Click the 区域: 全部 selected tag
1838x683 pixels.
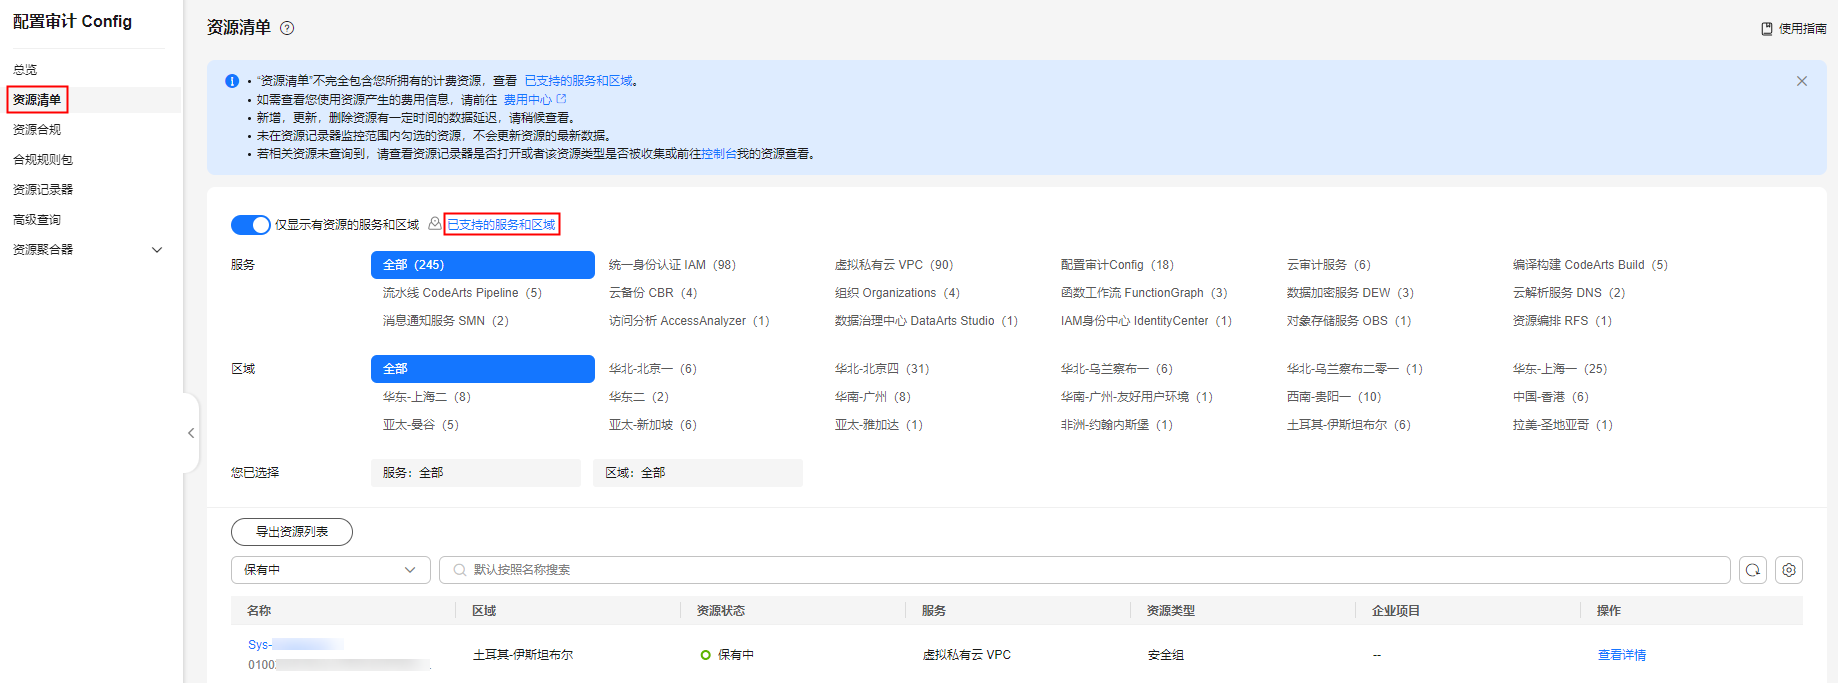(698, 473)
